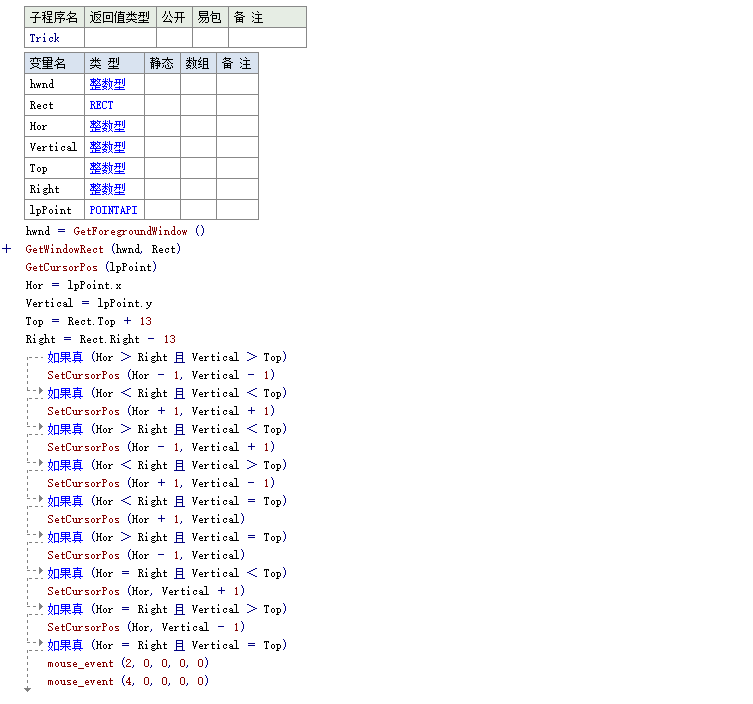This screenshot has height=704, width=753.
Task: Select the Trick subroutine name cell
Action: point(54,38)
